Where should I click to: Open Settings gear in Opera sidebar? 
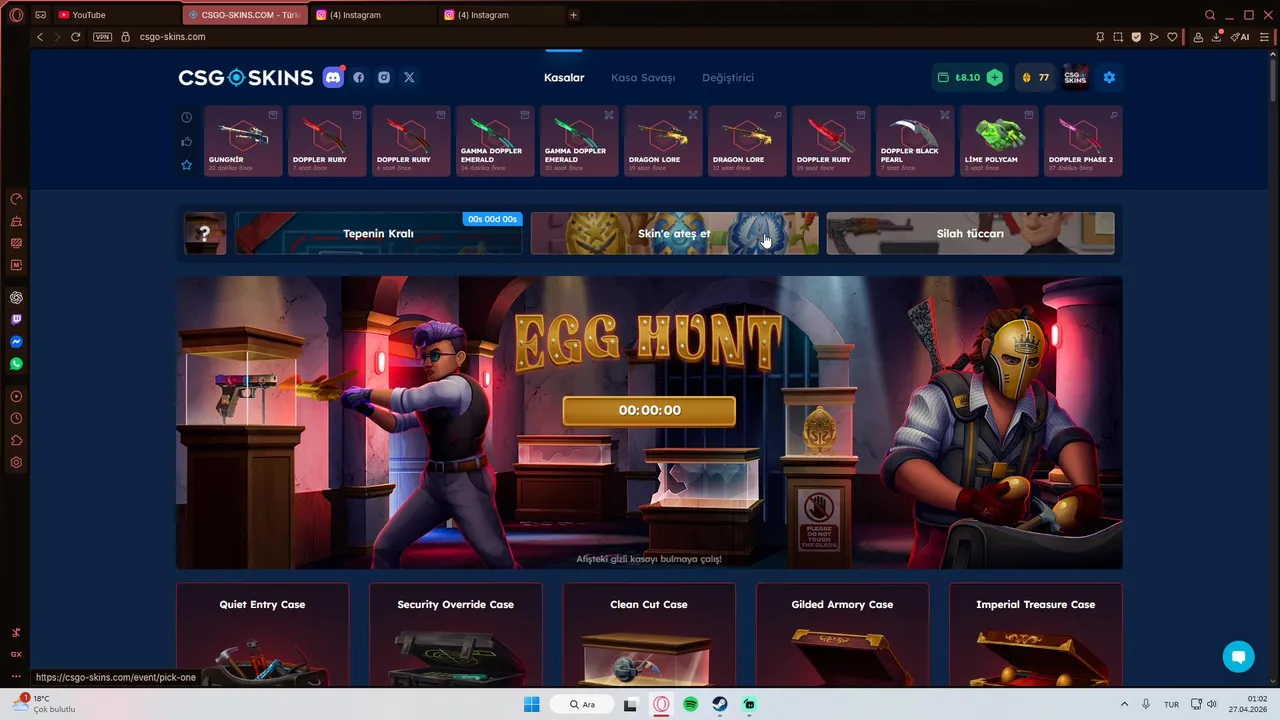tap(16, 463)
